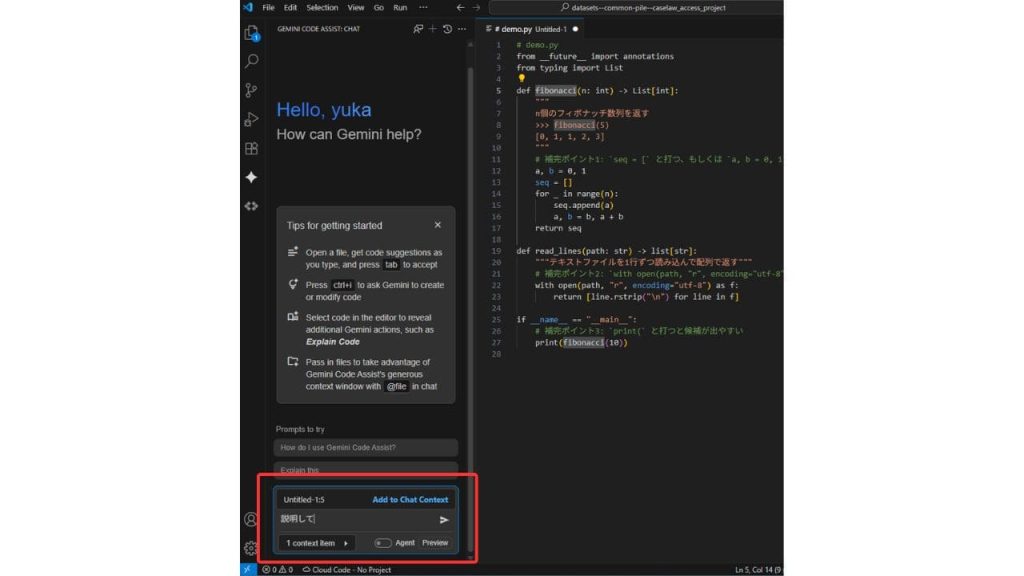This screenshot has height=576, width=1024.
Task: Show chat history with clock icon
Action: tap(447, 29)
